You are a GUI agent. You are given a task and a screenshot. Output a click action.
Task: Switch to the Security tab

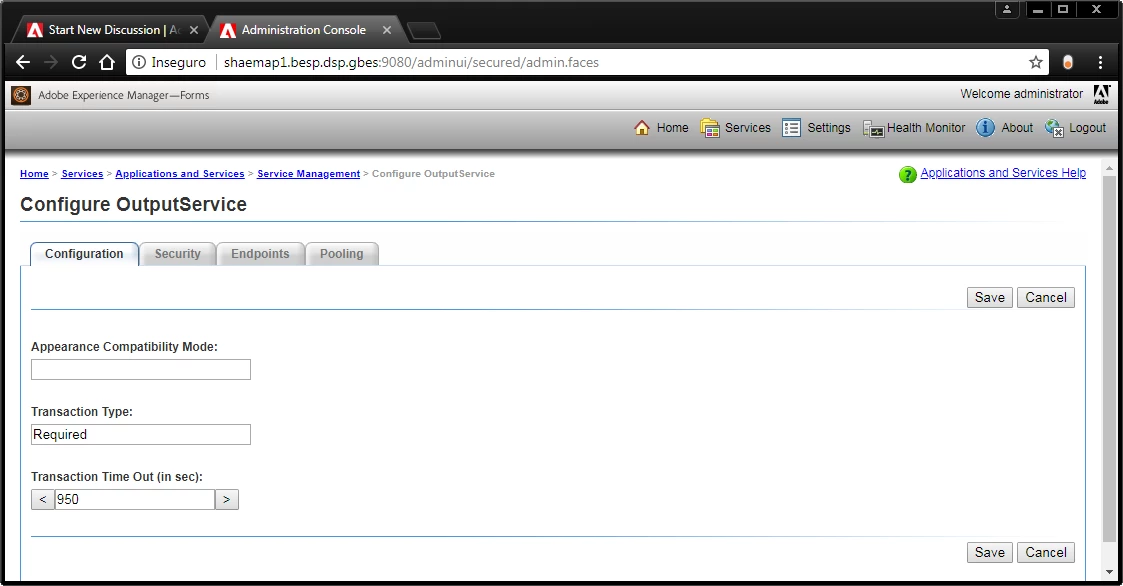178,254
